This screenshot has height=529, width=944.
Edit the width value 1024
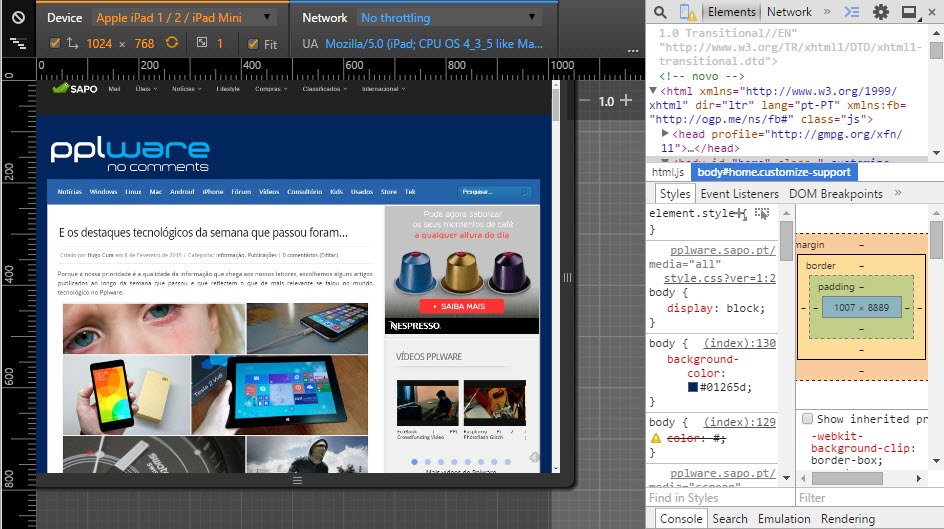[x=99, y=43]
